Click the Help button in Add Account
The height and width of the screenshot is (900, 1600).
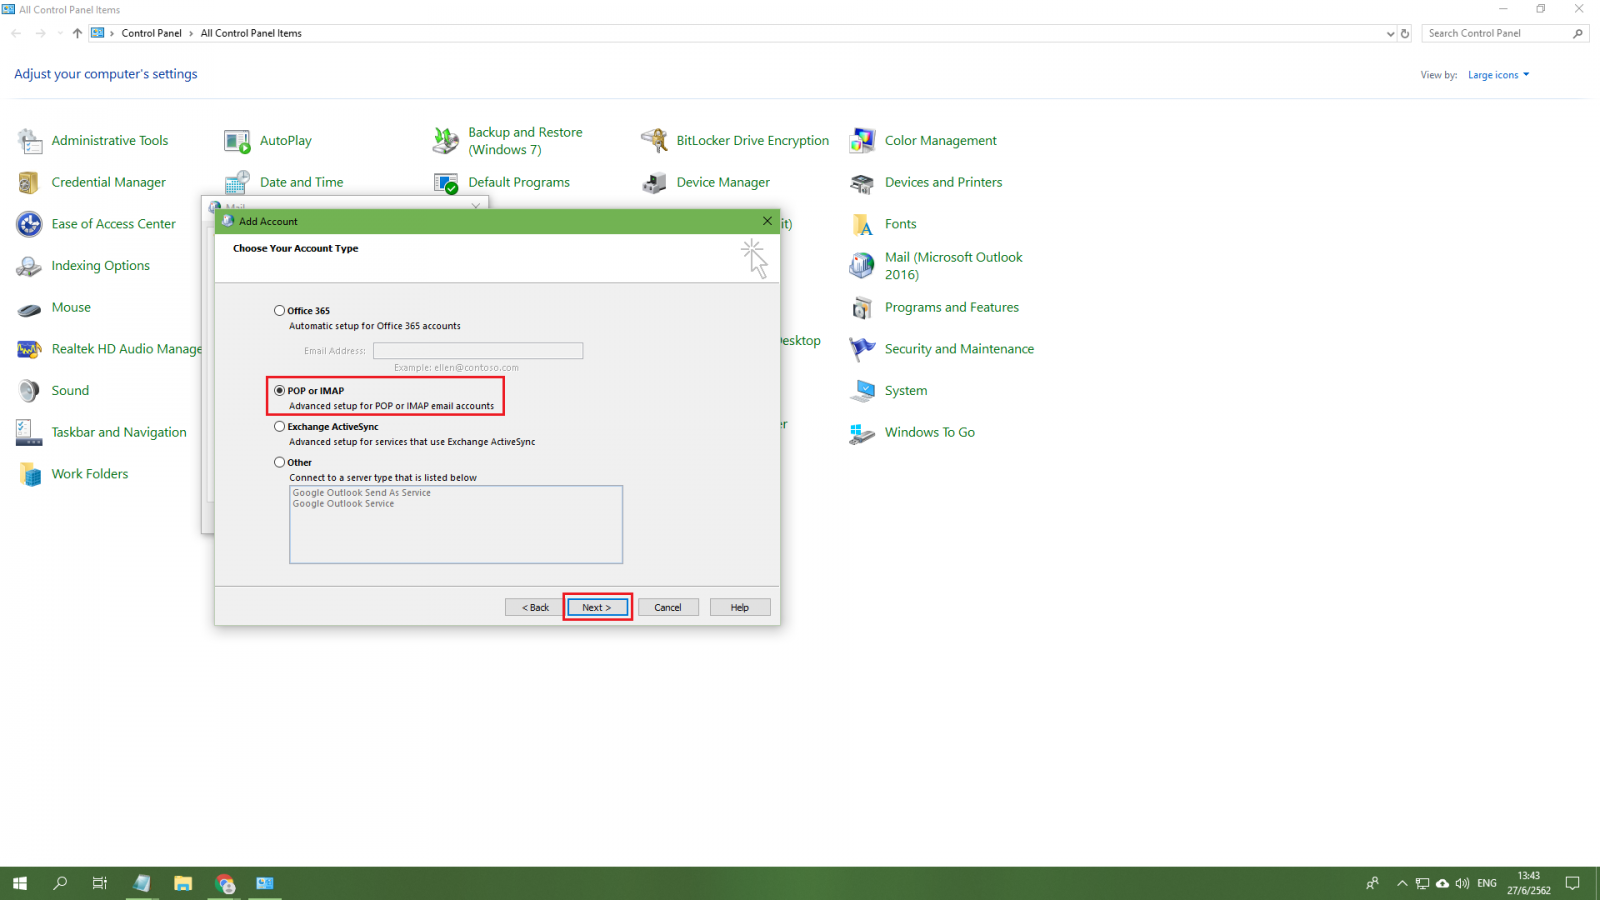point(740,607)
